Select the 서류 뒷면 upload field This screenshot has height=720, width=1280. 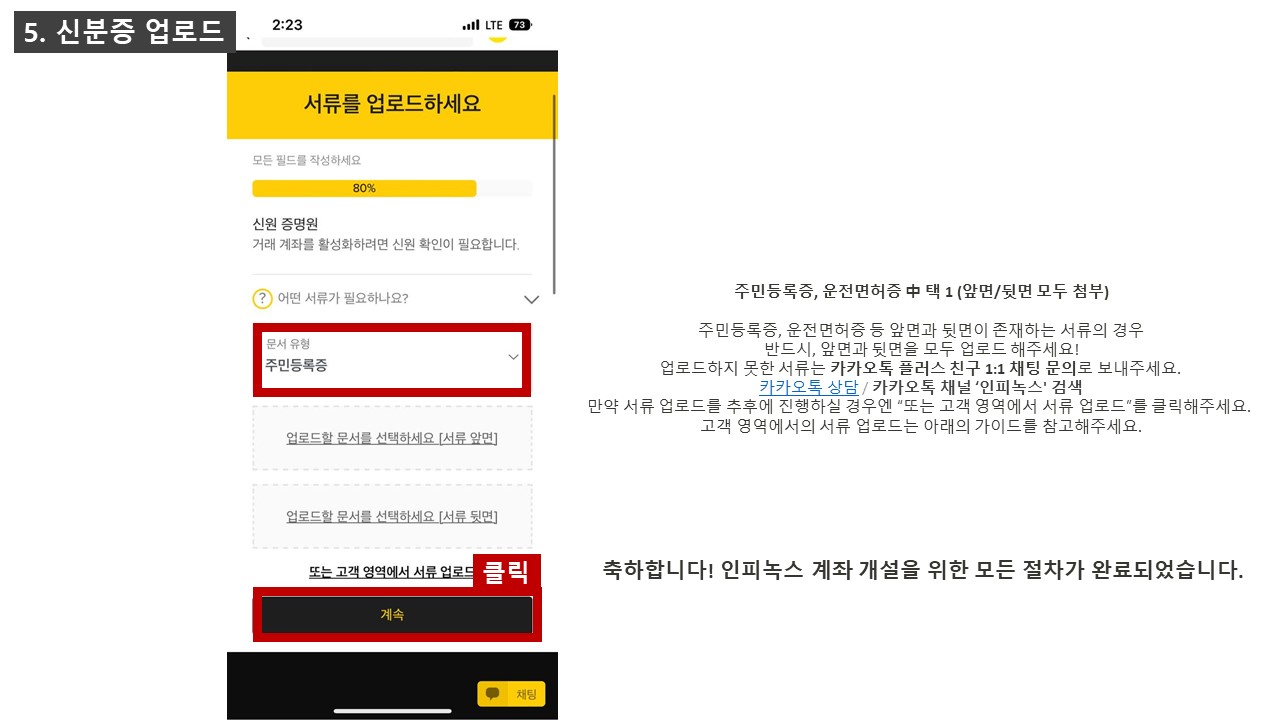[x=392, y=516]
